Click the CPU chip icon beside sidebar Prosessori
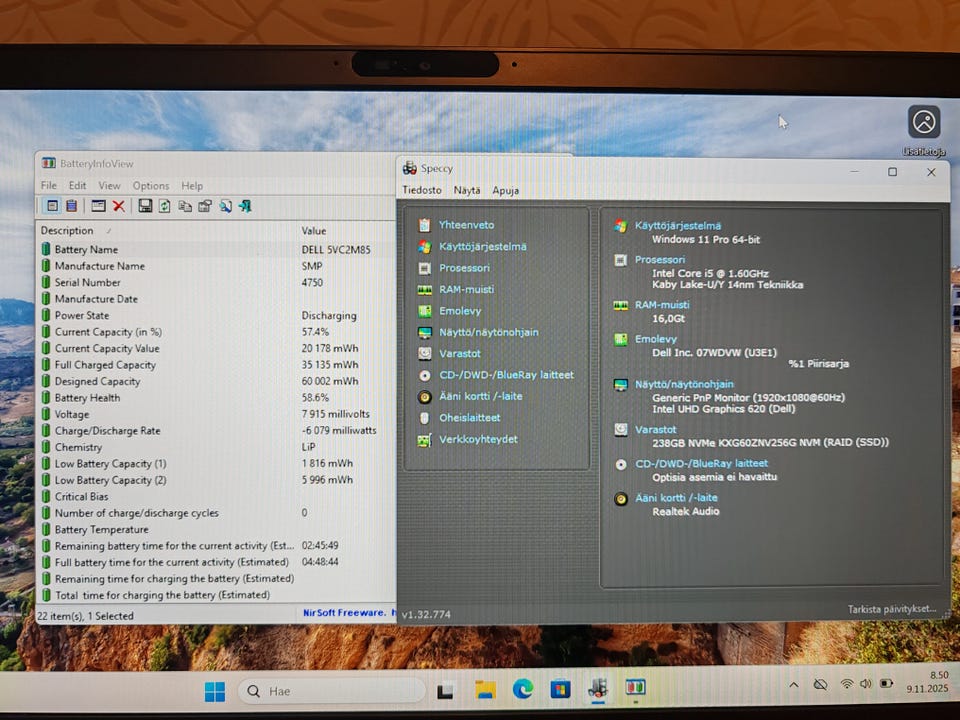The image size is (960, 720). click(x=424, y=268)
